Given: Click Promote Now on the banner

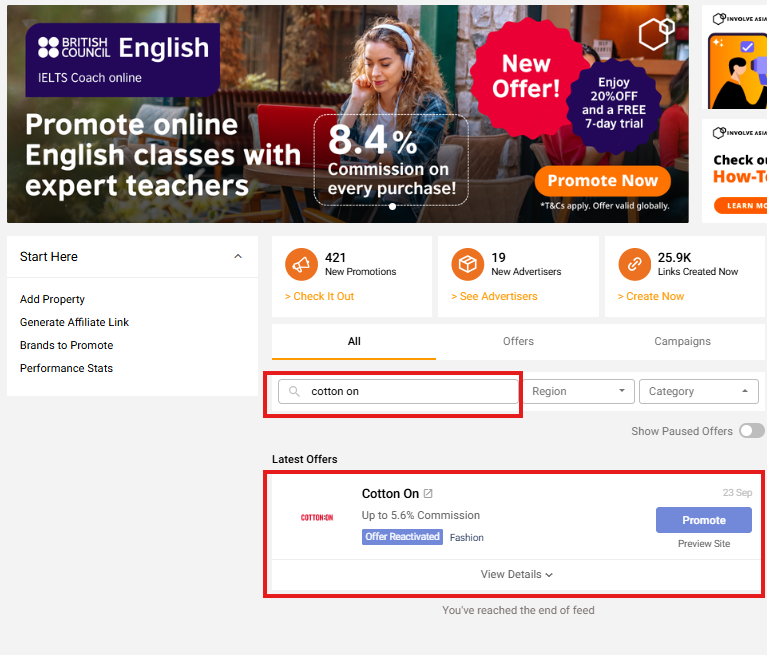Looking at the screenshot, I should [603, 181].
